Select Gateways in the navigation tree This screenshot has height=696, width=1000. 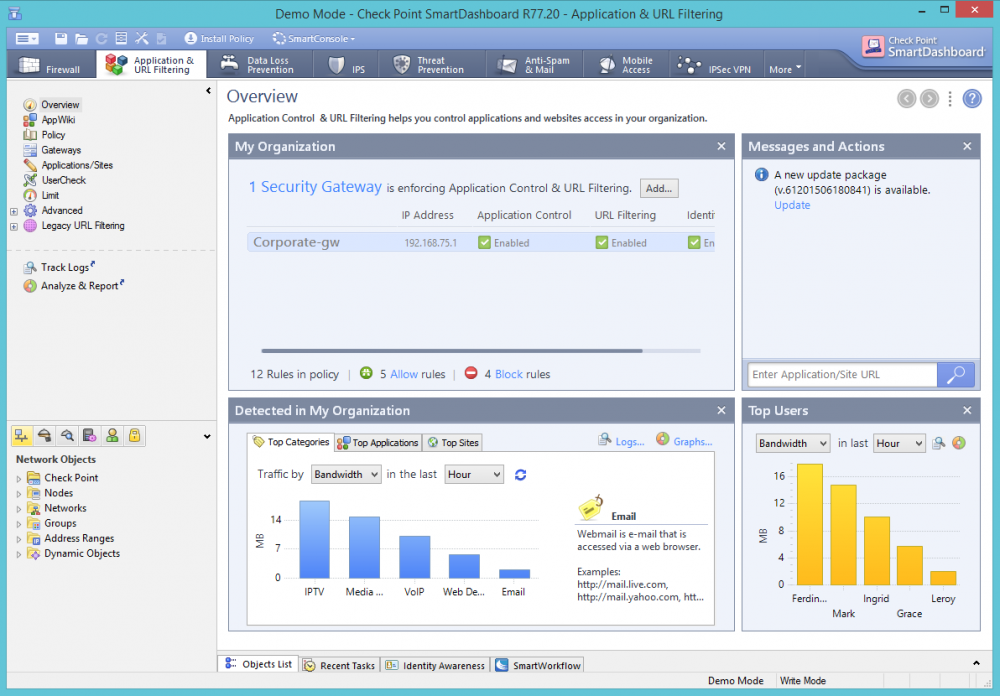tap(61, 151)
